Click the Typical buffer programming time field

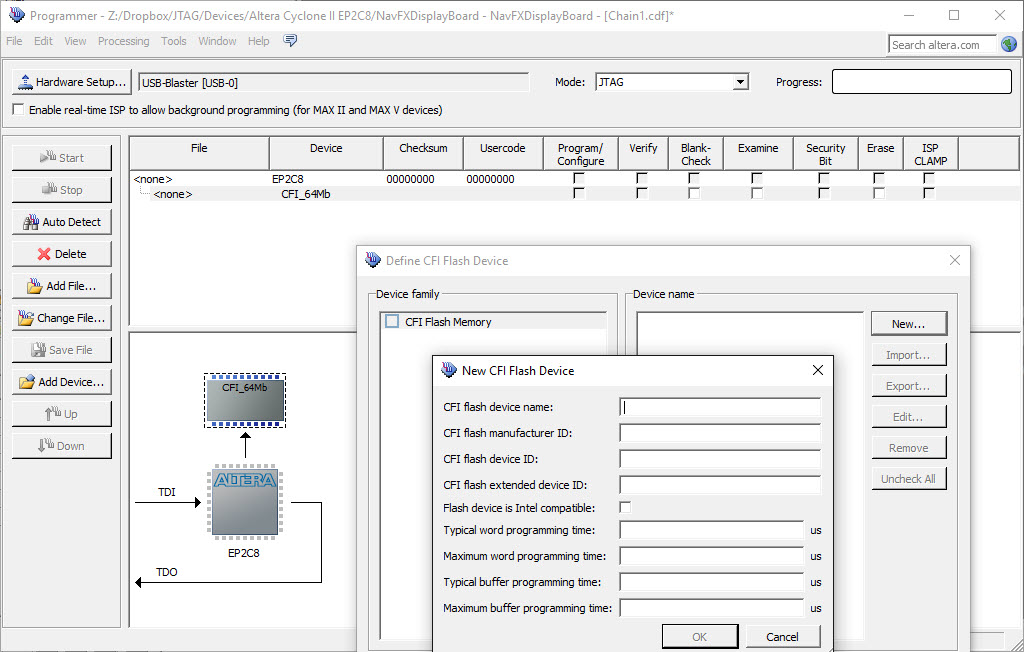click(712, 582)
